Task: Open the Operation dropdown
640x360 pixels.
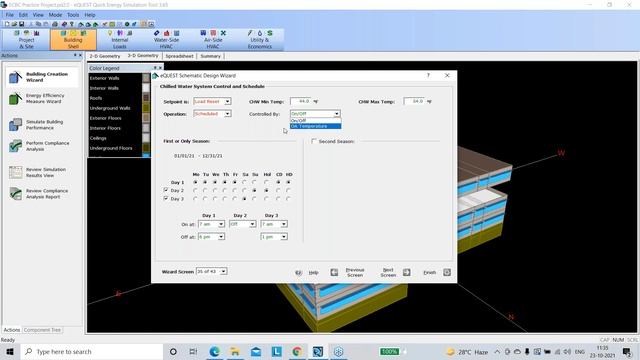Action: coord(227,113)
